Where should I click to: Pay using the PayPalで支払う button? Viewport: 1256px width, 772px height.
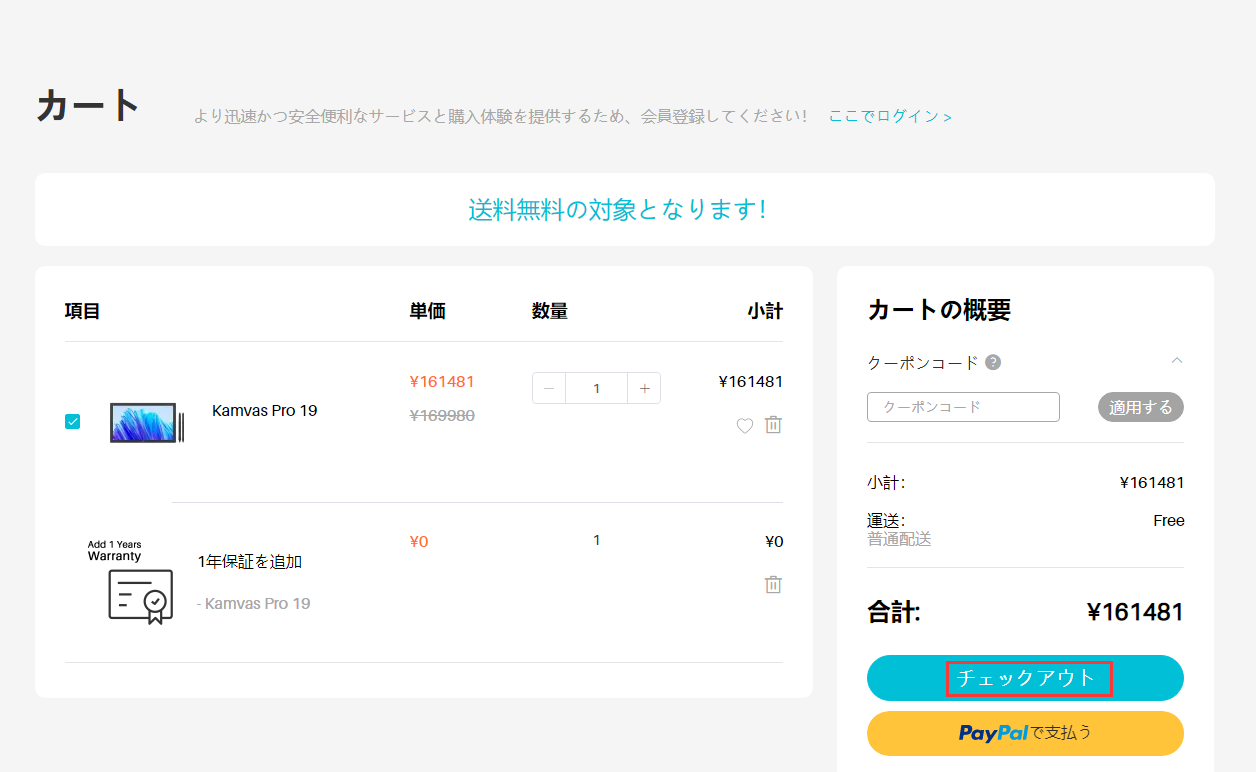tap(1025, 733)
